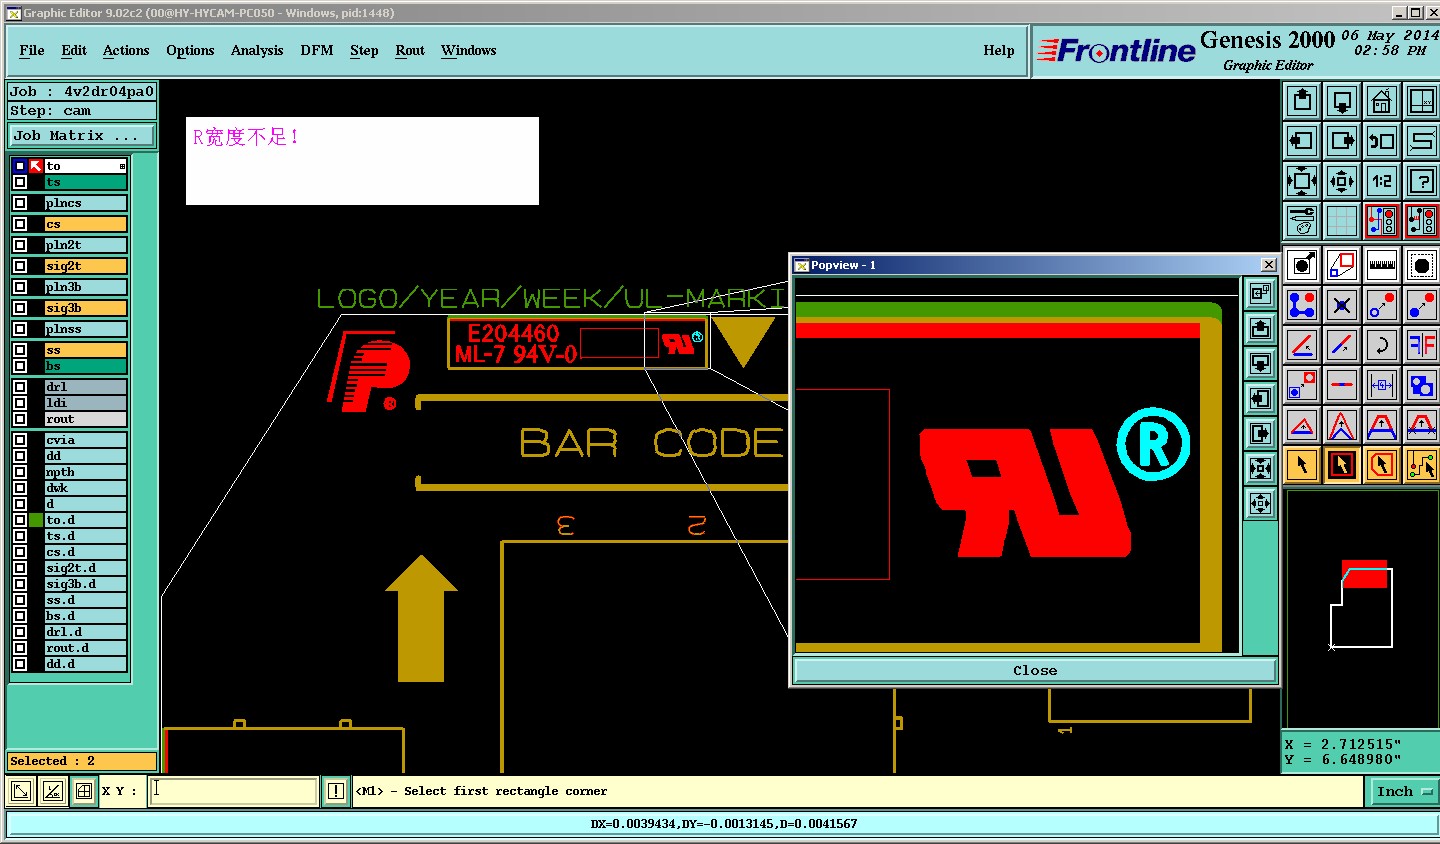Screen dimensions: 1440x844
Task: Open the Inch units dropdown
Action: point(1403,791)
